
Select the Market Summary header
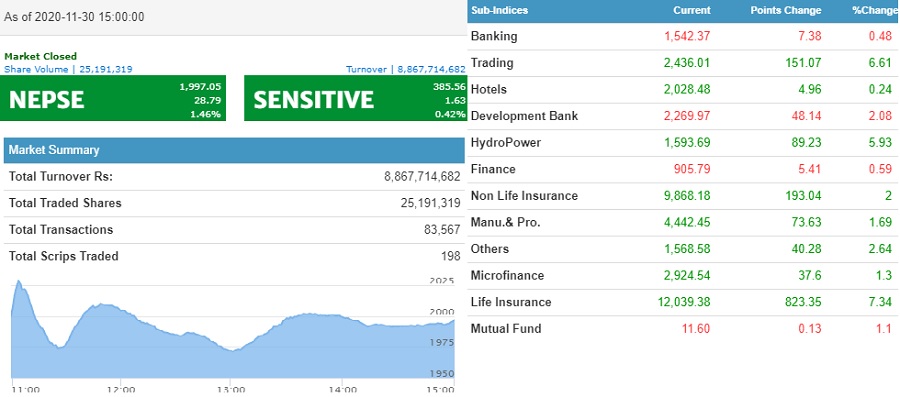click(x=234, y=150)
